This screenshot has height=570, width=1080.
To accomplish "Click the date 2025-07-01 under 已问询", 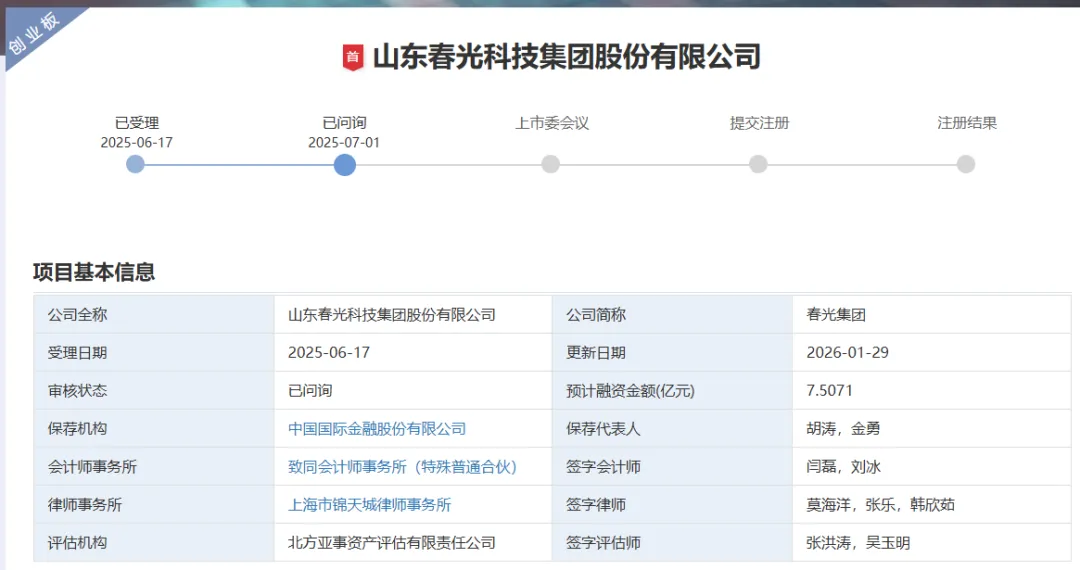I will click(344, 142).
